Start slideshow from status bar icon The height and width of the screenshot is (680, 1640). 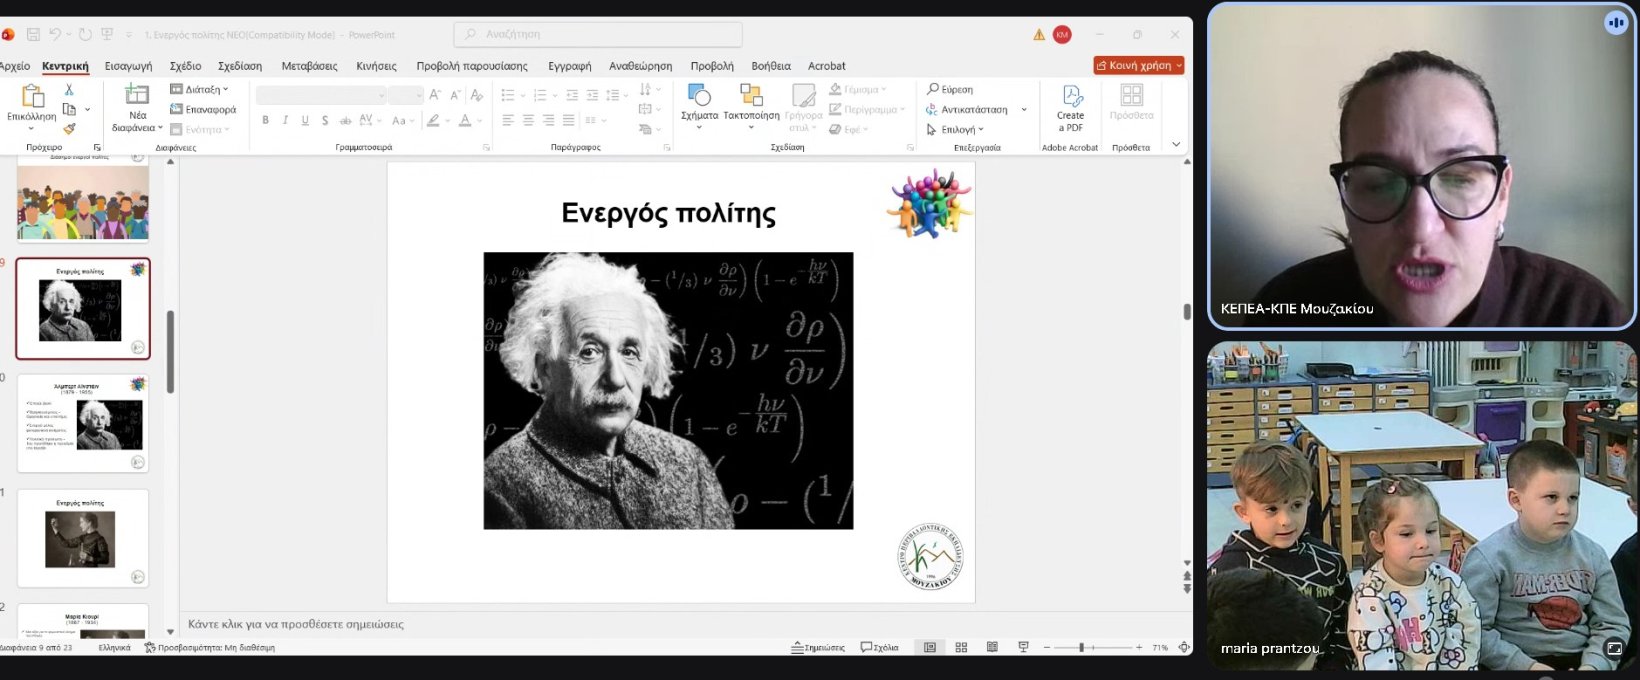(x=1023, y=648)
